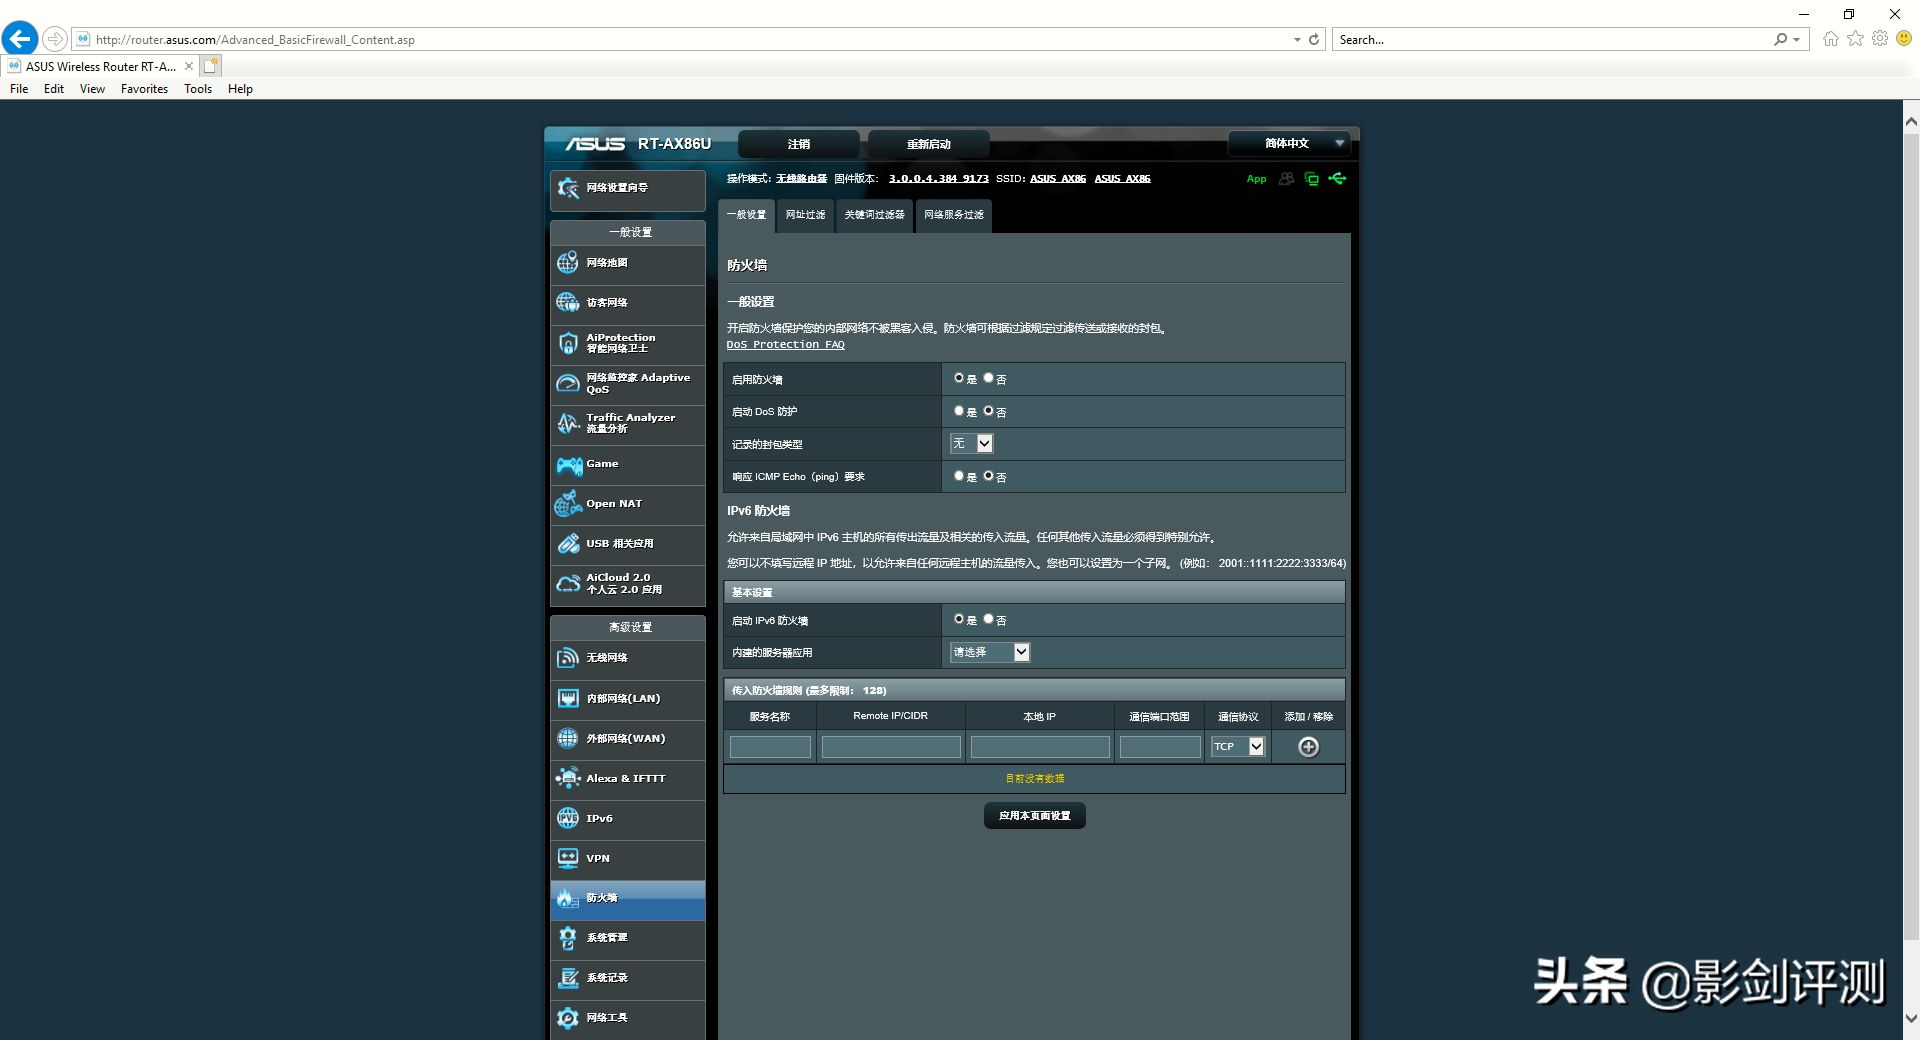Screen dimensions: 1920x1040
Task: Select 是 for ICMP Echo ping response
Action: tap(959, 476)
